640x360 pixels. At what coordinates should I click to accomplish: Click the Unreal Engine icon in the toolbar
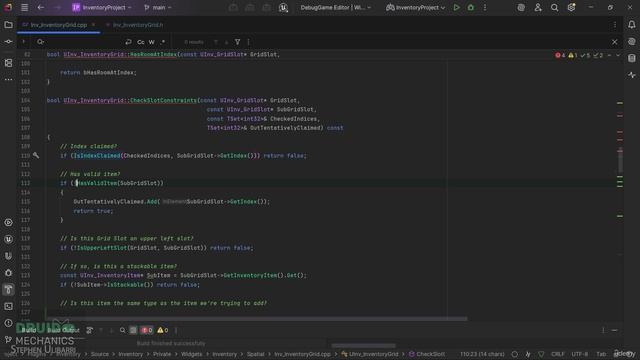pyautogui.click(x=283, y=7)
